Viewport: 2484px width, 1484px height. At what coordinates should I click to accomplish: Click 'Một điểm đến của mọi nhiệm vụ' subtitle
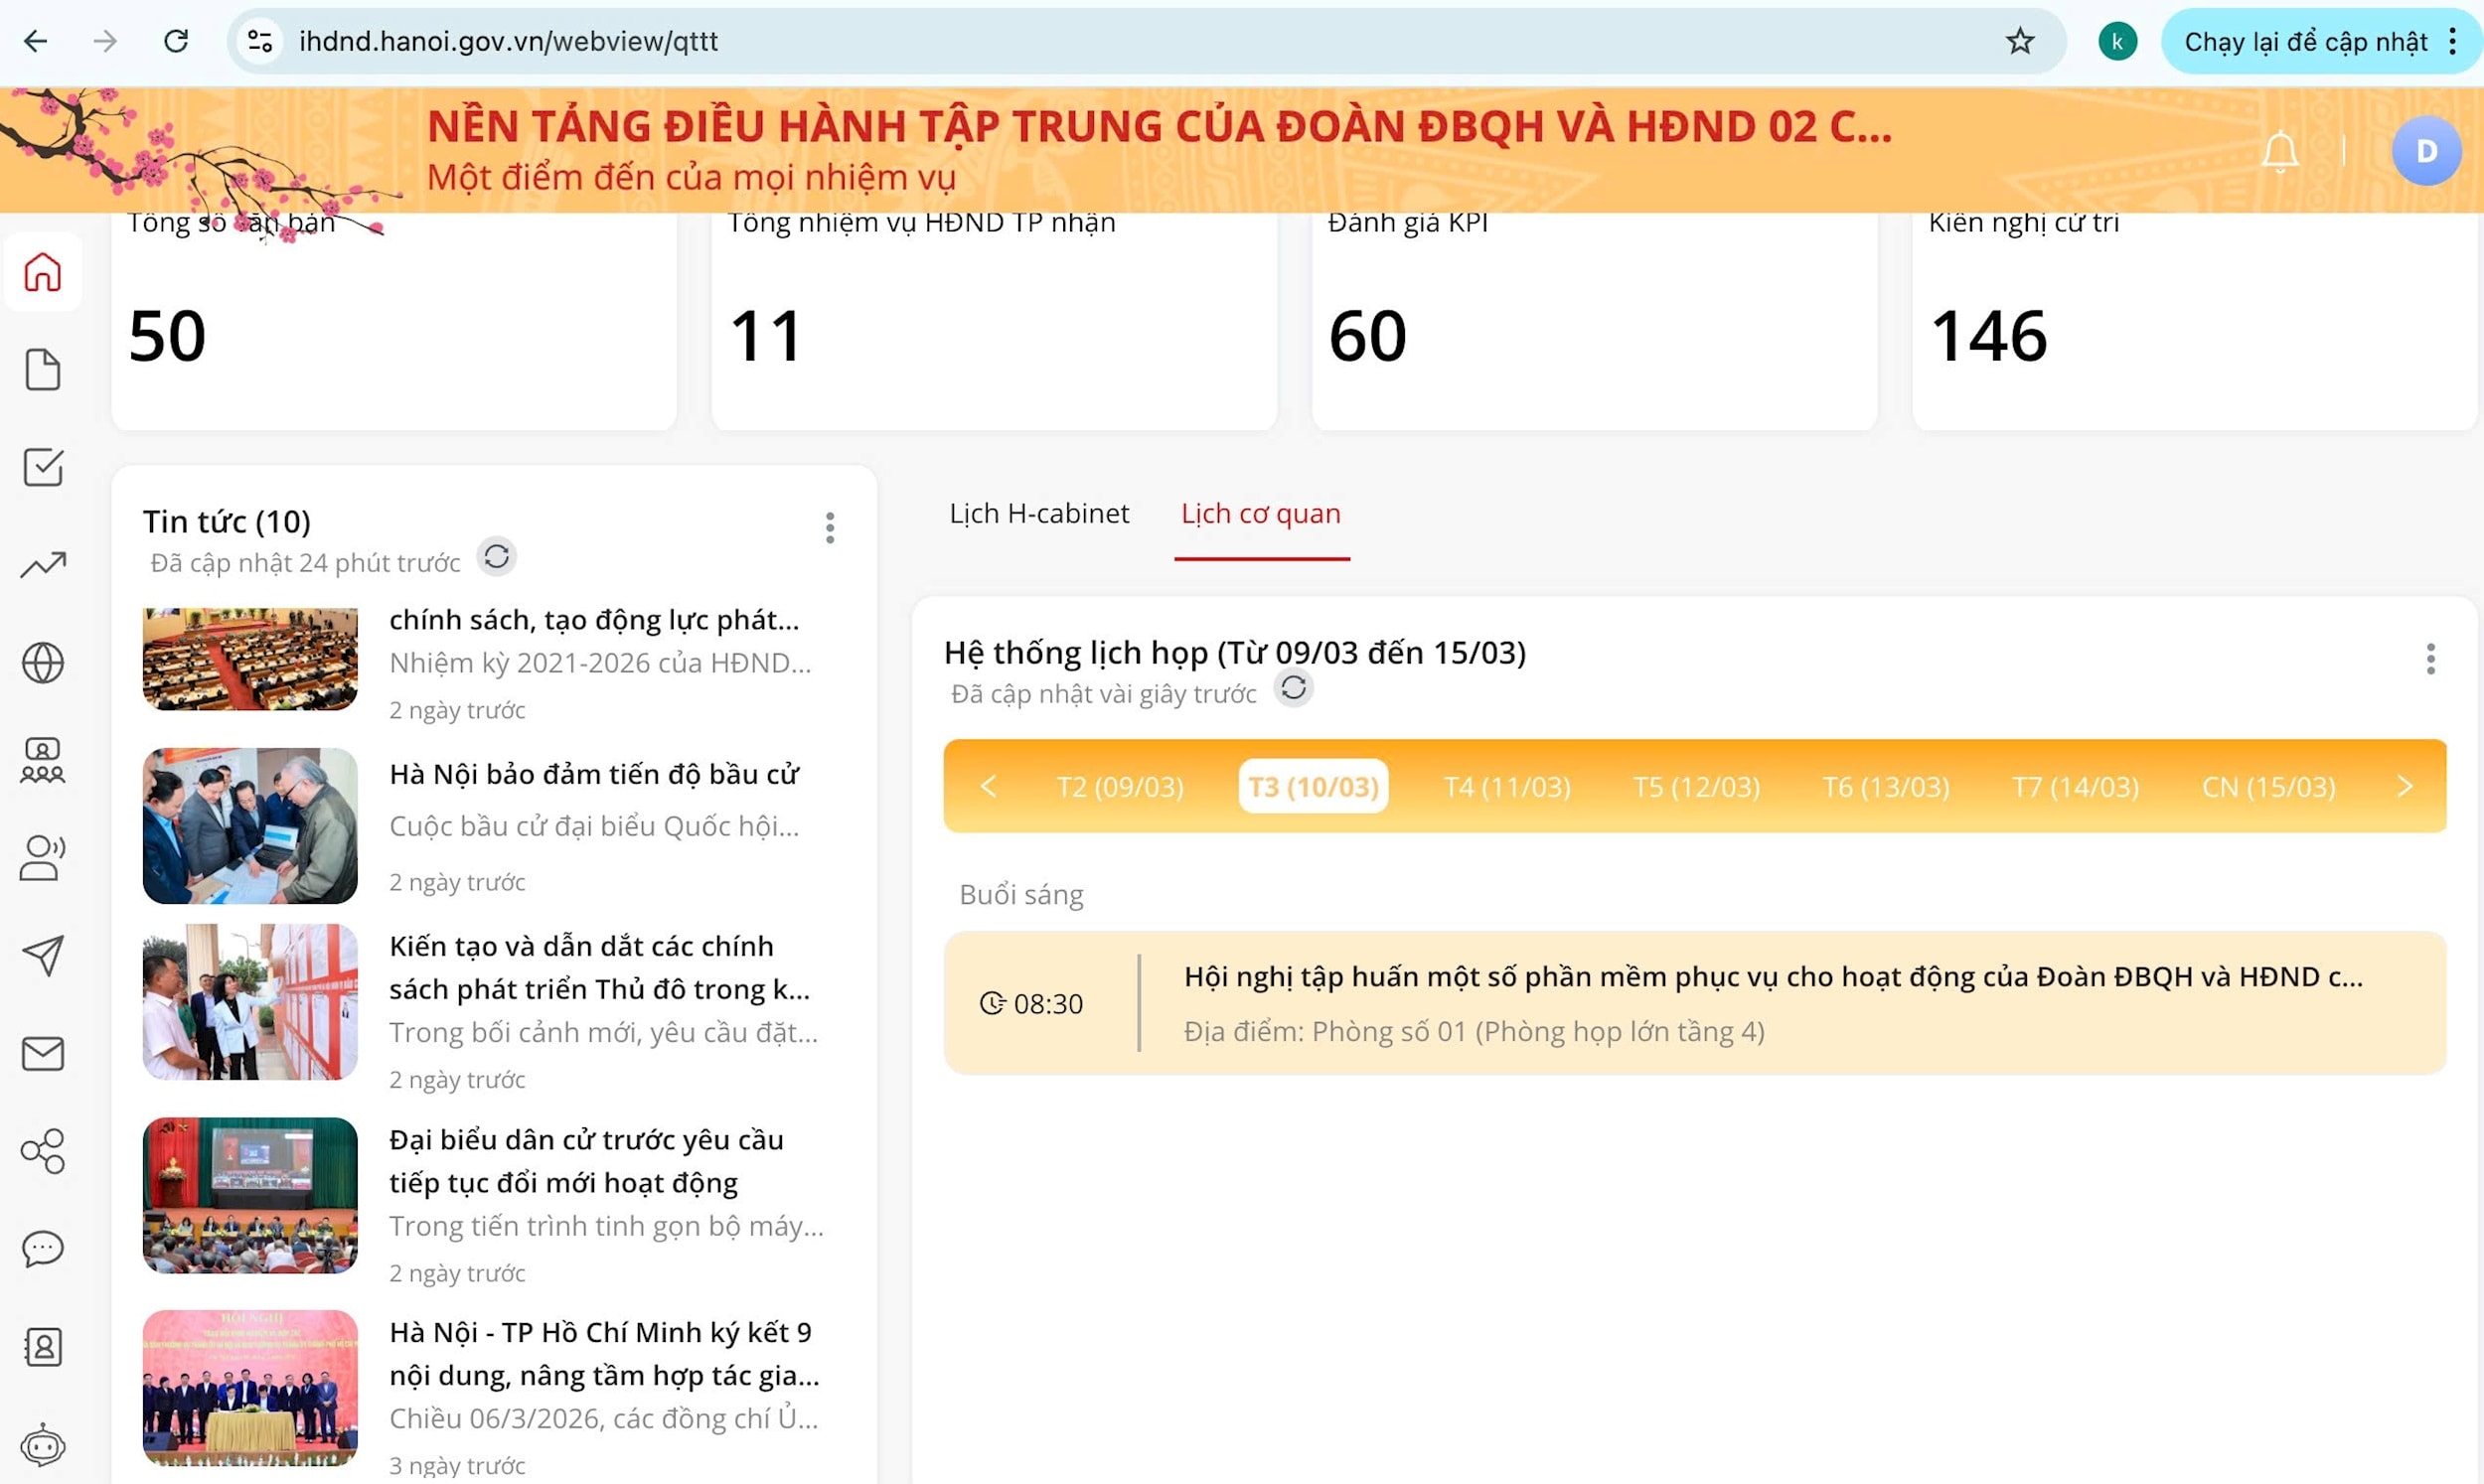(692, 177)
